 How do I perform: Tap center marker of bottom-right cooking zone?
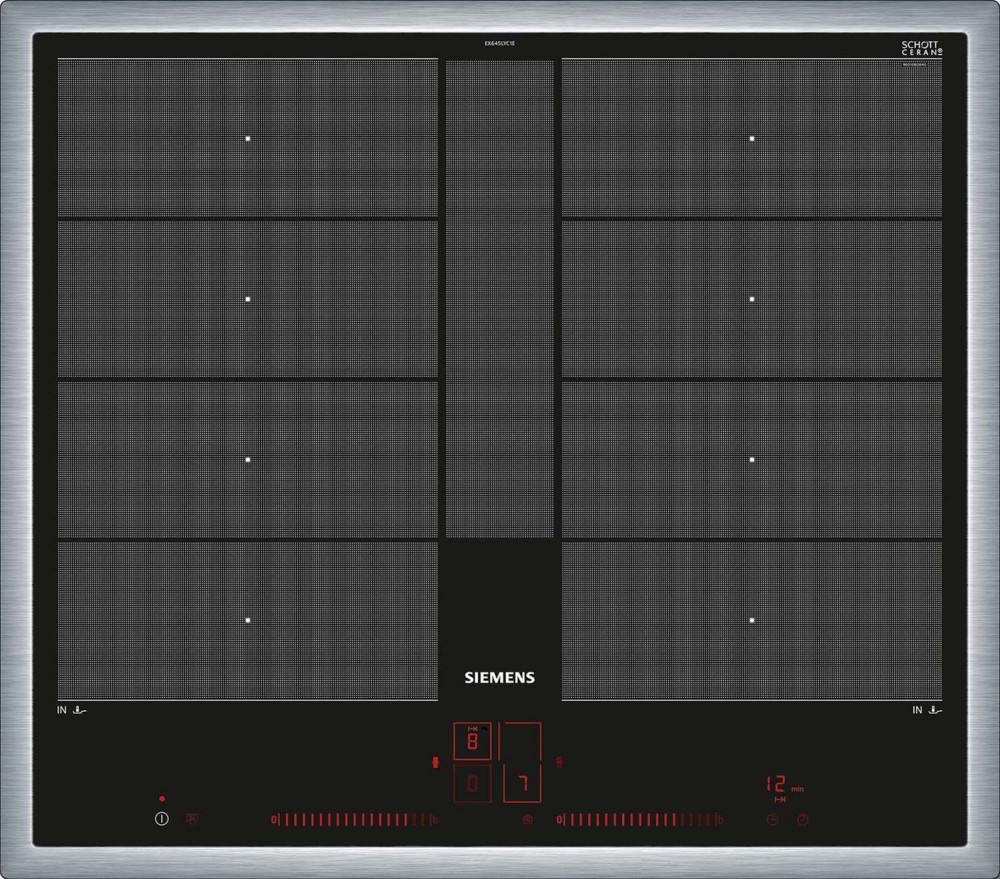[x=752, y=620]
